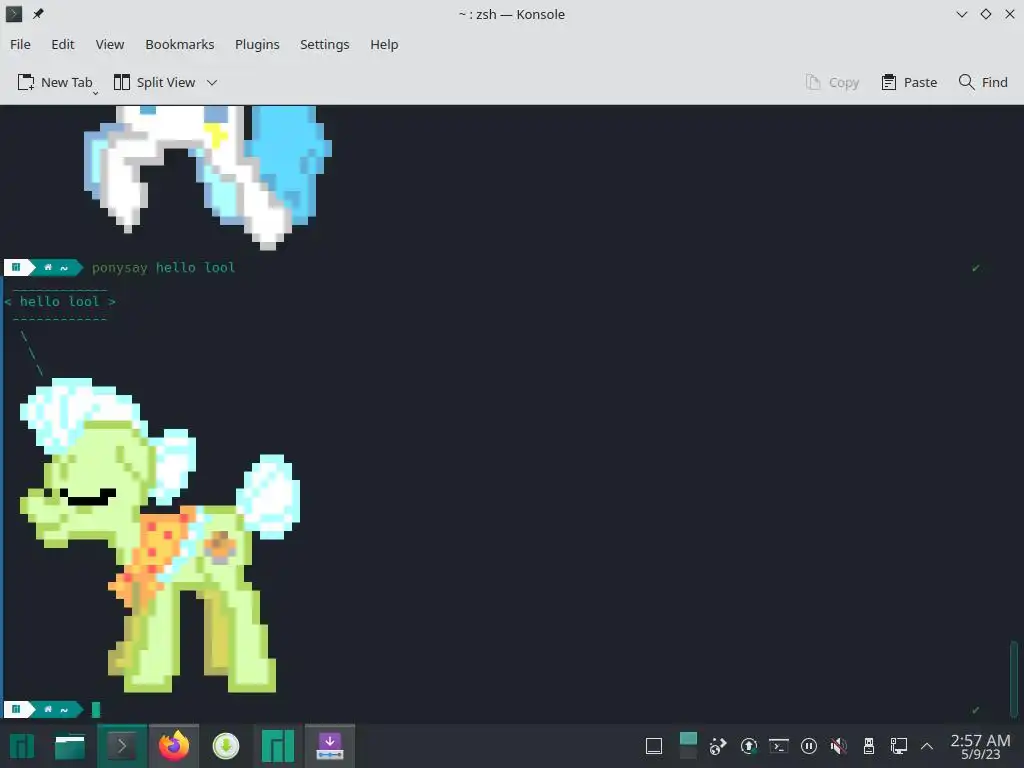Click the Copy toolbar button
This screenshot has width=1024, height=768.
832,82
